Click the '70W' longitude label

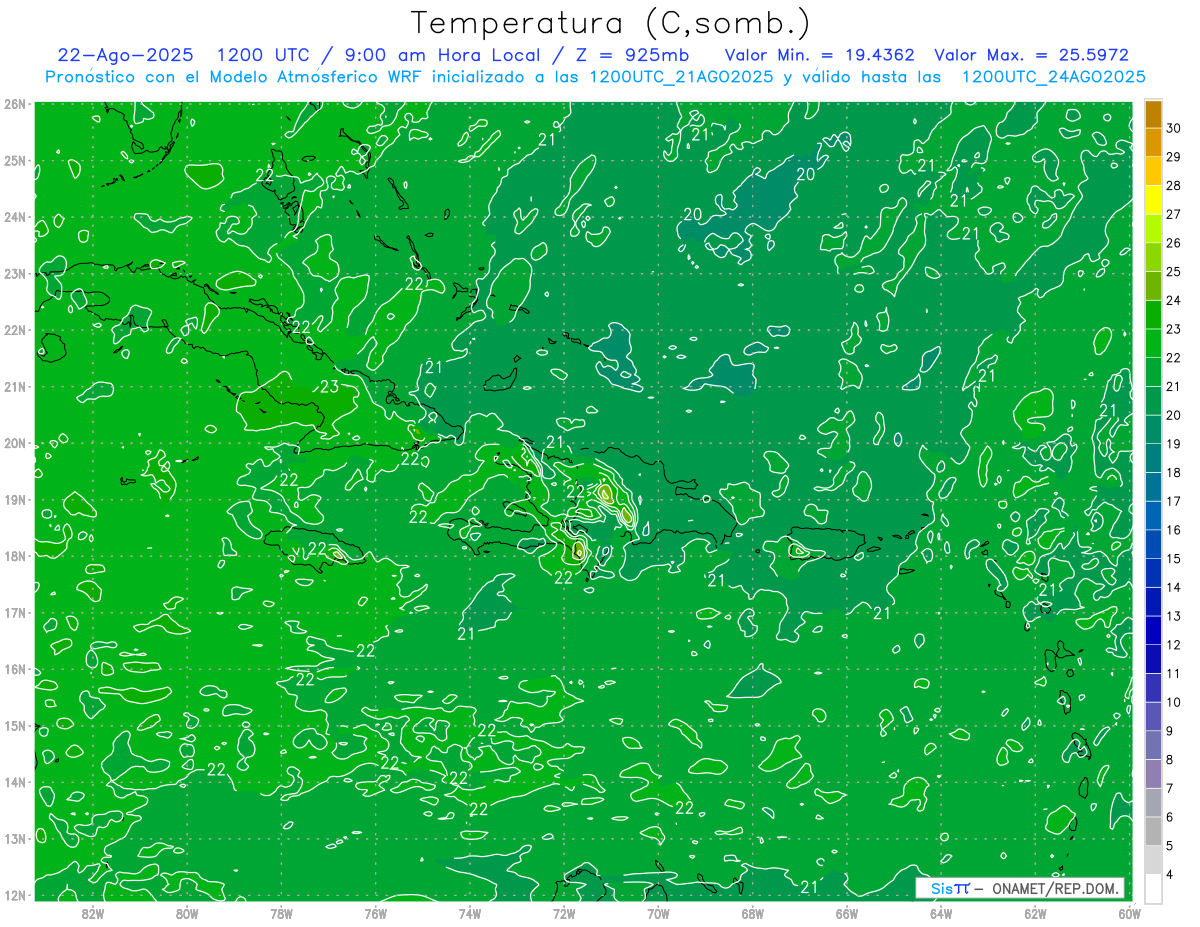coord(658,912)
